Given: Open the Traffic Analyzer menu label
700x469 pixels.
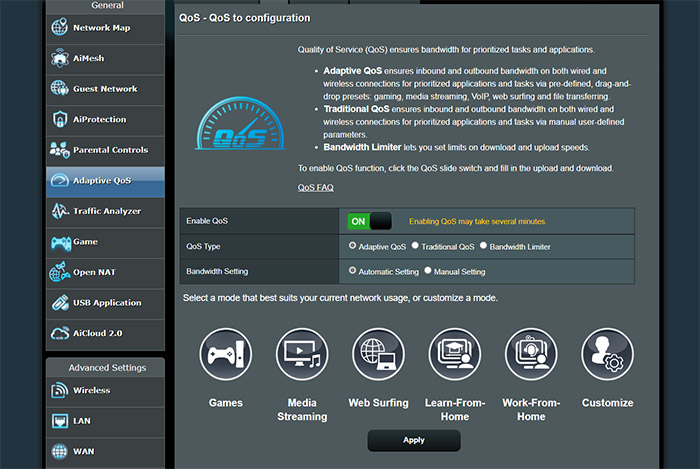Looking at the screenshot, I should [107, 211].
